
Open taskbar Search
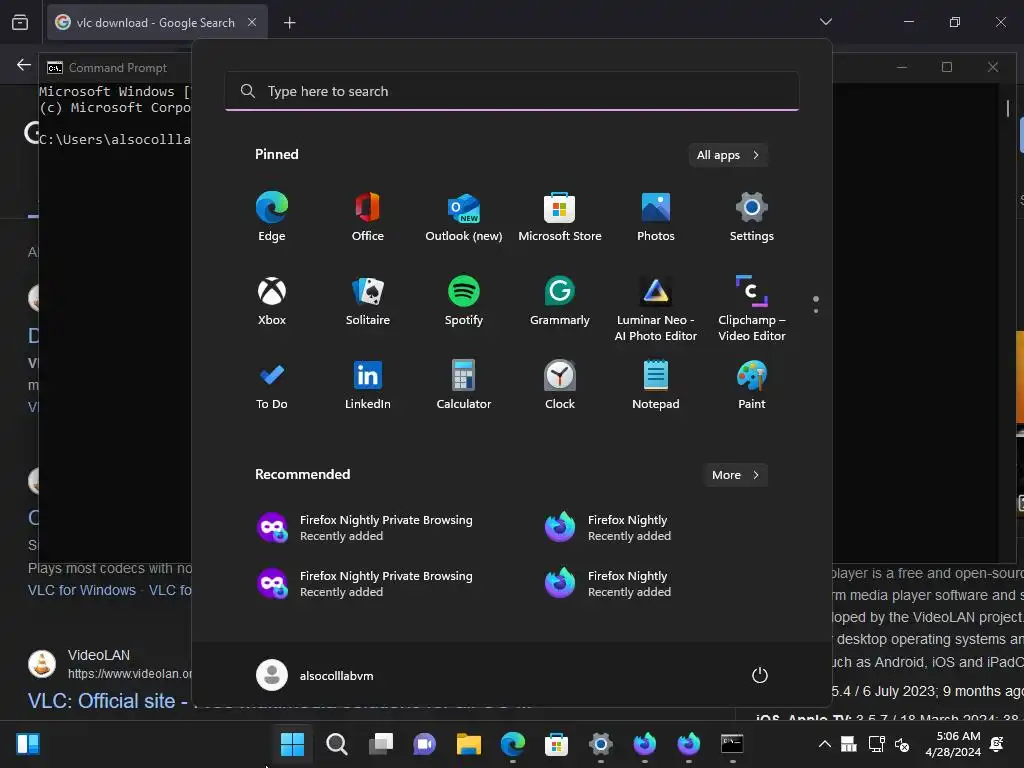(x=336, y=744)
